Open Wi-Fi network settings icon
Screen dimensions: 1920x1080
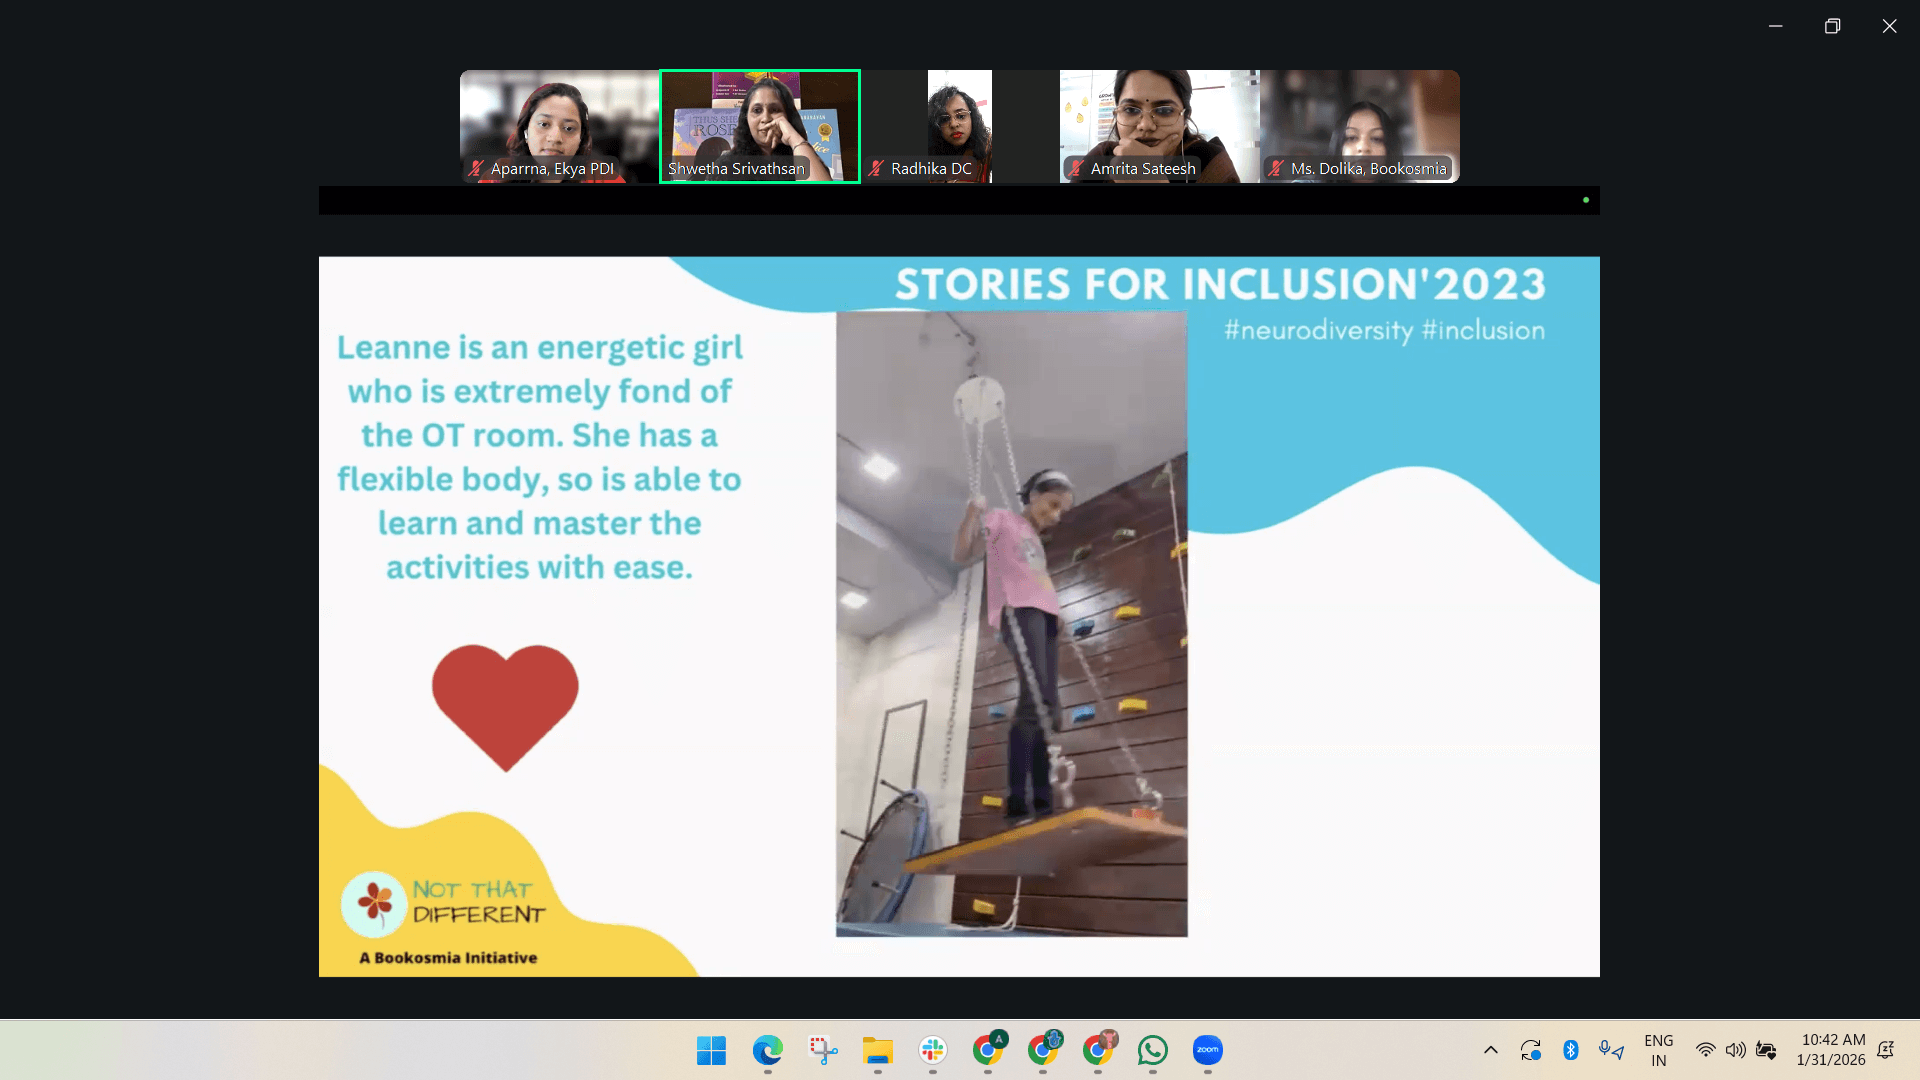point(1705,1050)
